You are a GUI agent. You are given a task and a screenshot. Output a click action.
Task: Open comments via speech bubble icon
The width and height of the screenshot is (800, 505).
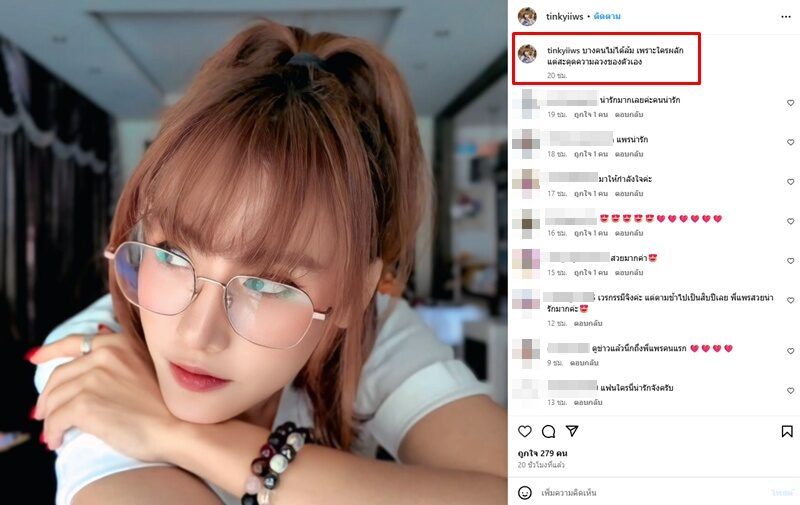coord(548,432)
